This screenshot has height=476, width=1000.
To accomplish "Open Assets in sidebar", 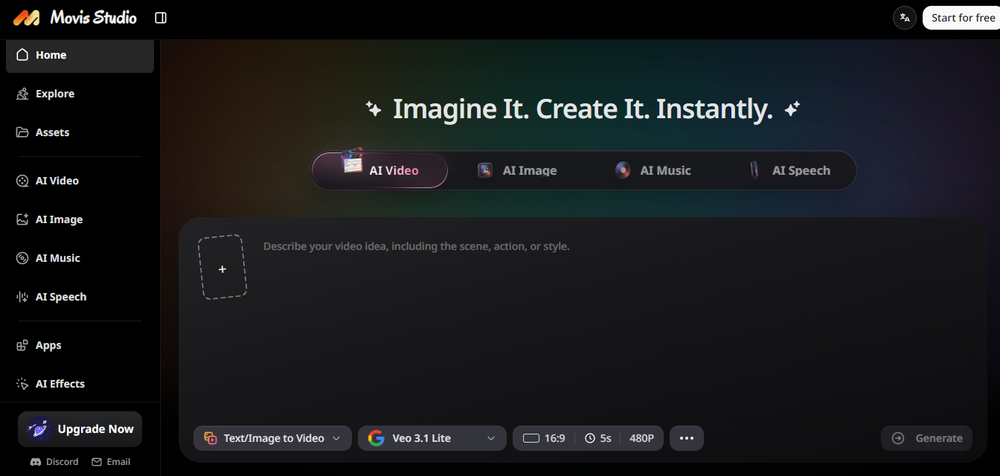I will pos(80,133).
